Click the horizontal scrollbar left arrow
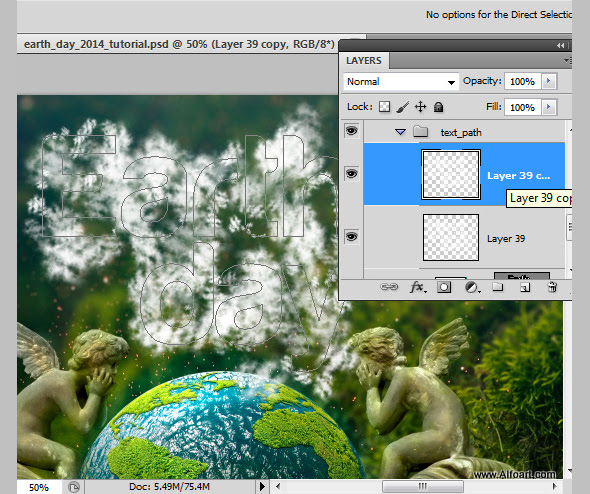590x494 pixels. coord(278,486)
